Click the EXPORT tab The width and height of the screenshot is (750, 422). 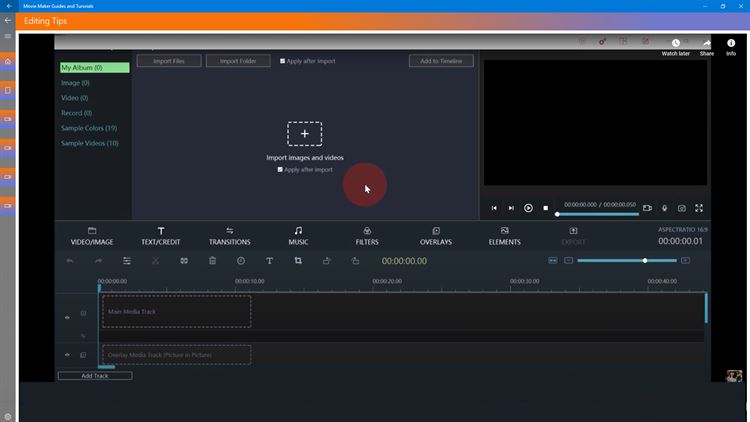pos(573,236)
